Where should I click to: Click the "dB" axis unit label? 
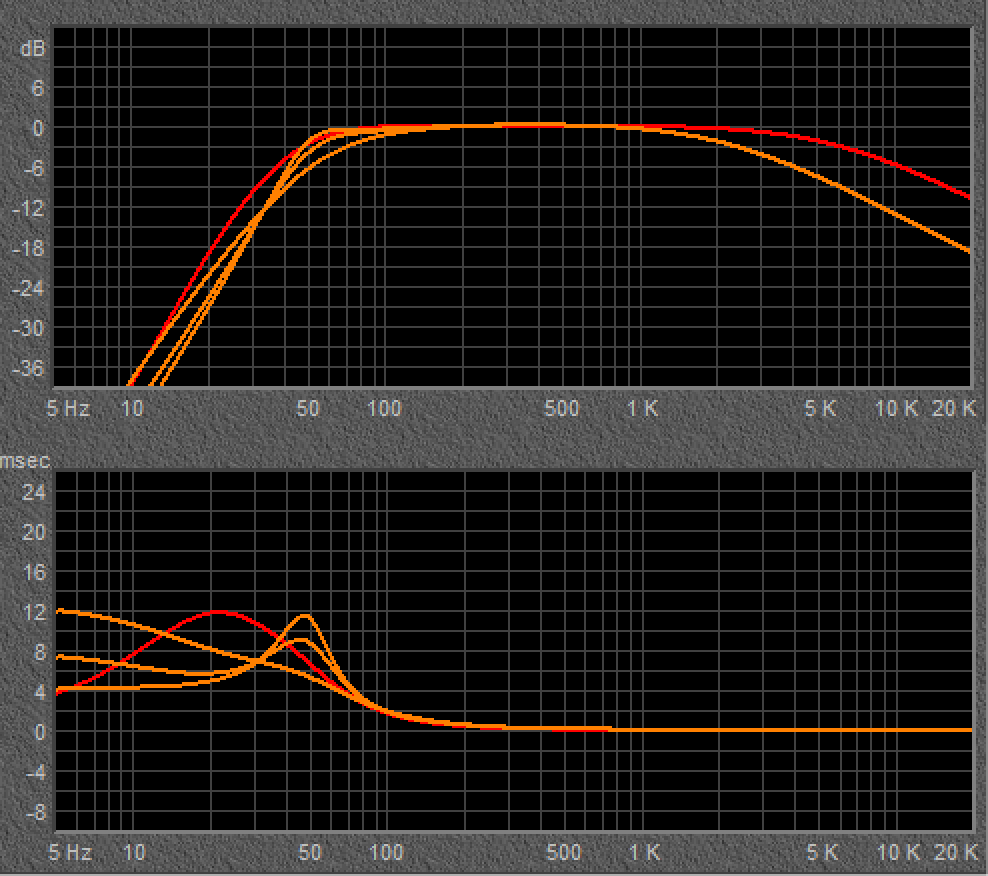click(x=33, y=49)
